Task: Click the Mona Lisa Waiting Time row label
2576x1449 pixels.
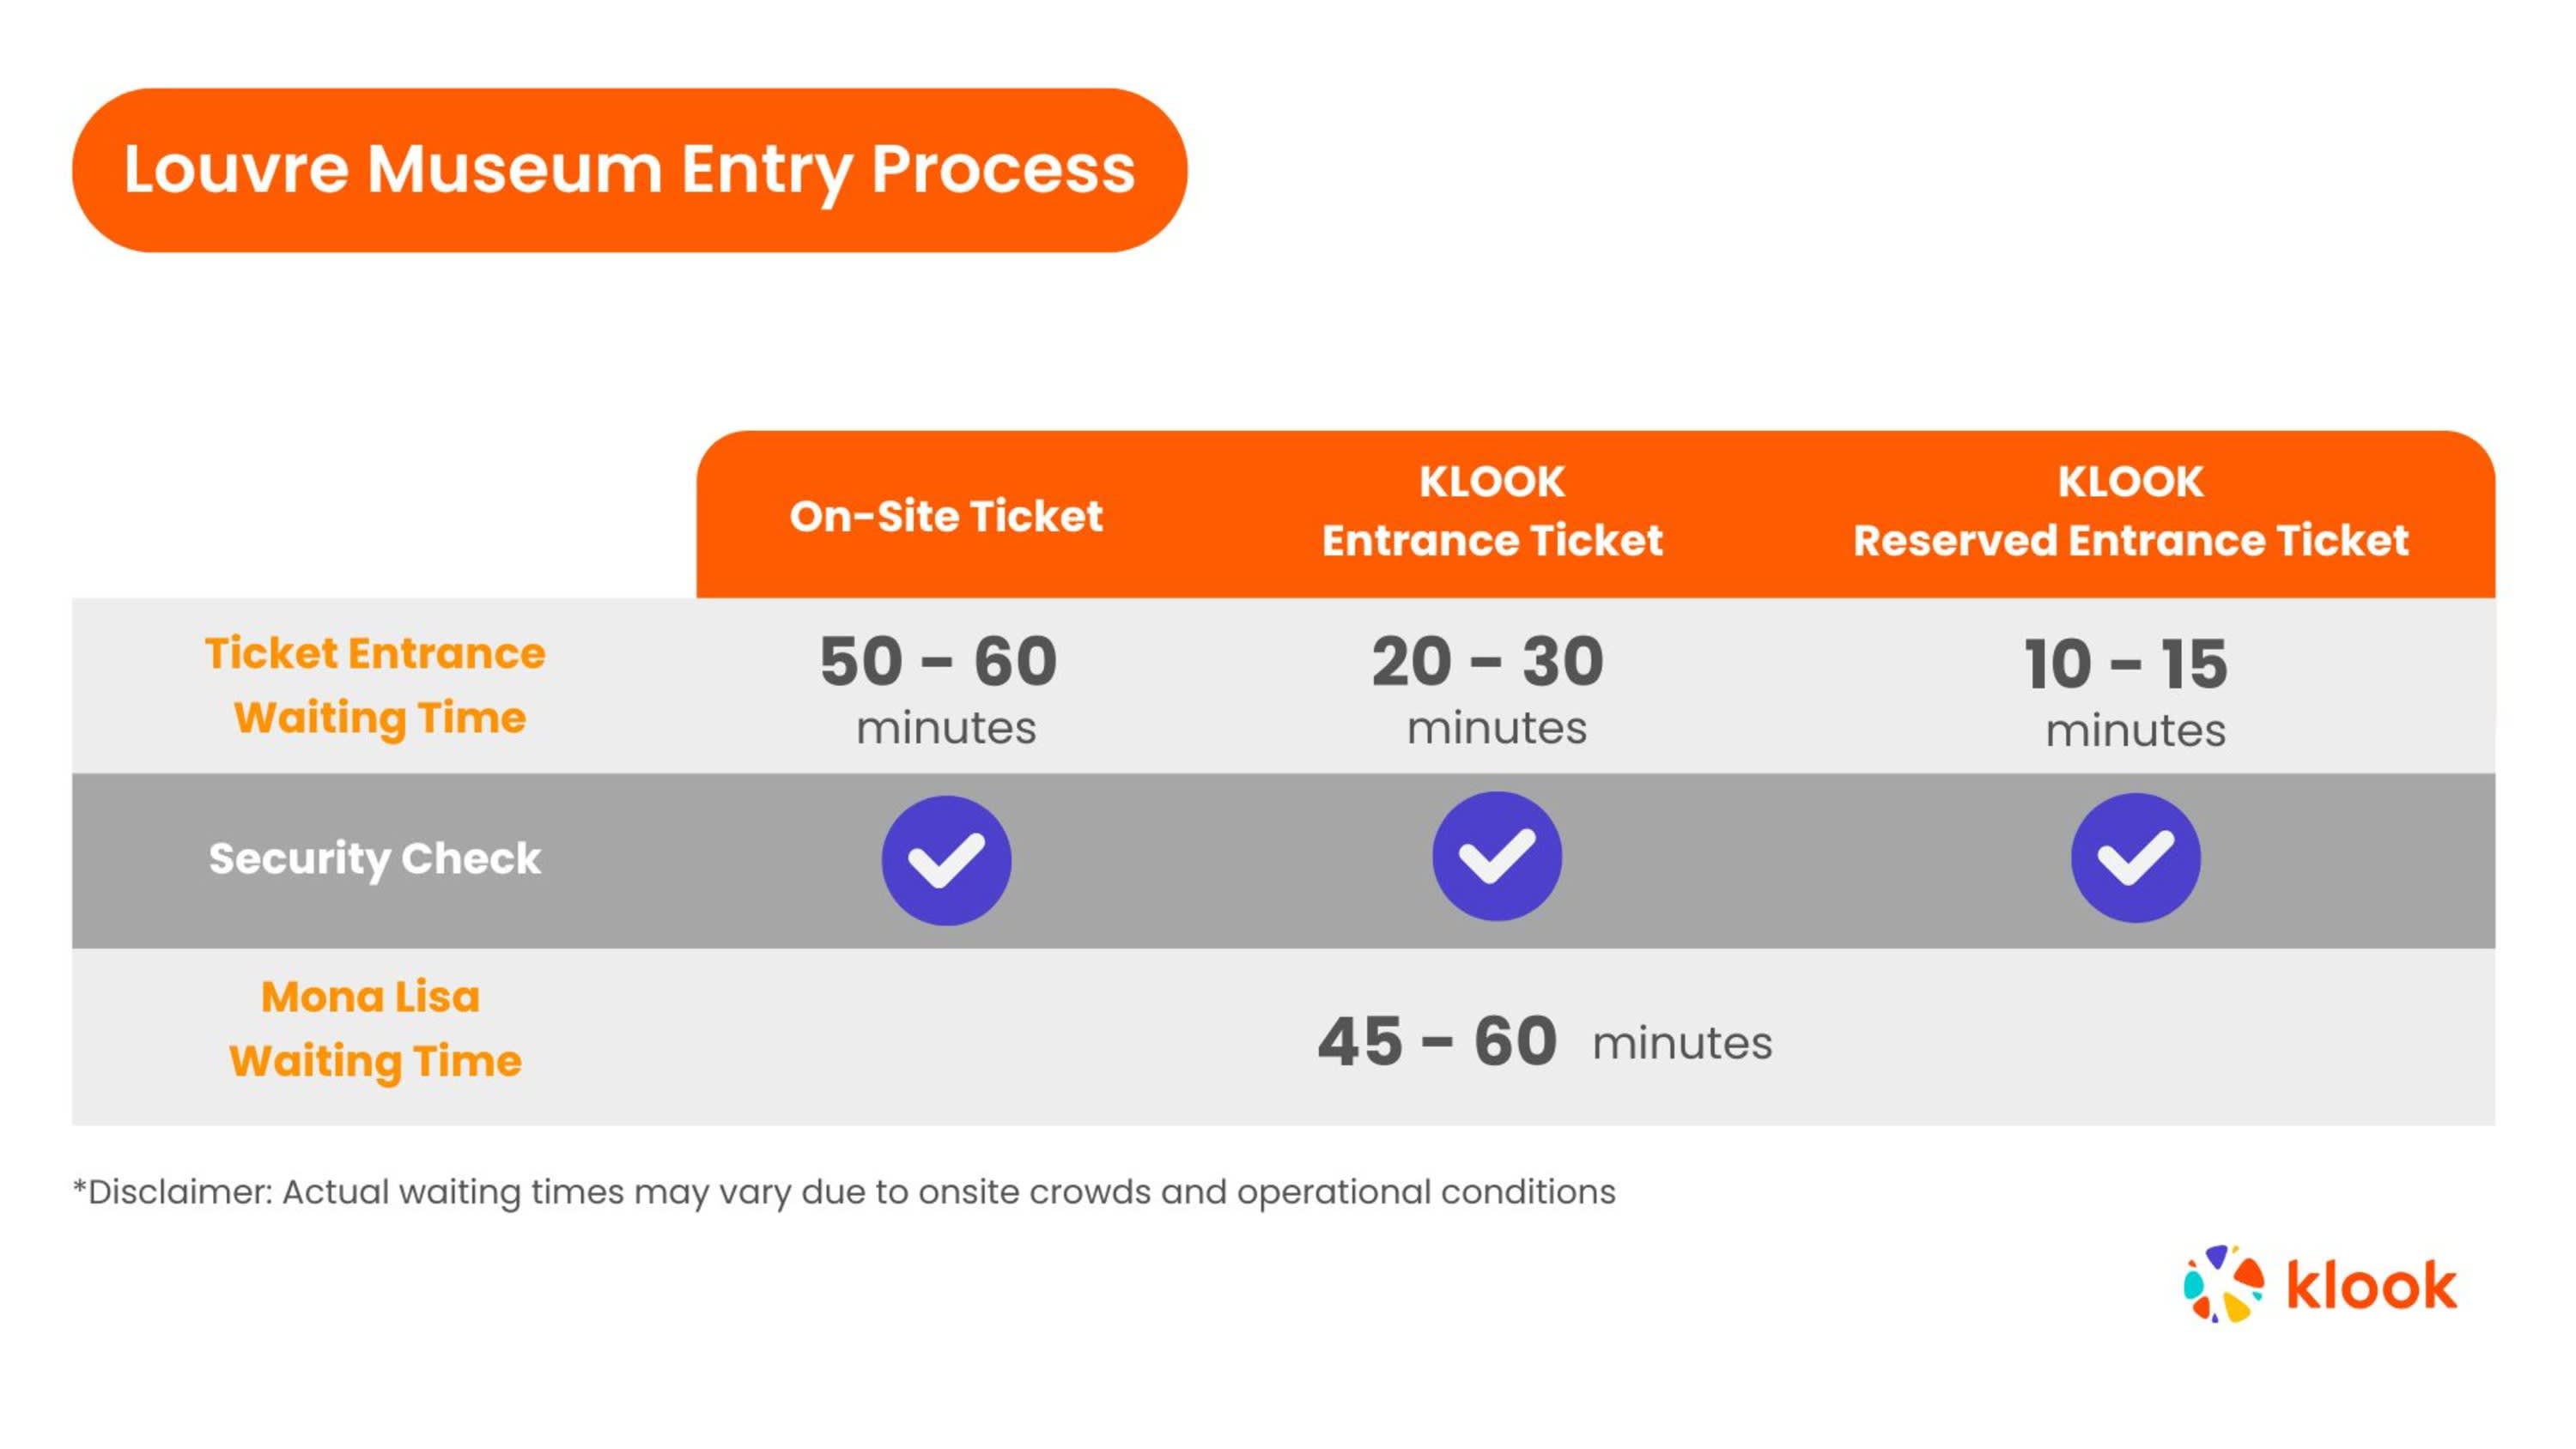Action: pyautogui.click(x=375, y=1029)
